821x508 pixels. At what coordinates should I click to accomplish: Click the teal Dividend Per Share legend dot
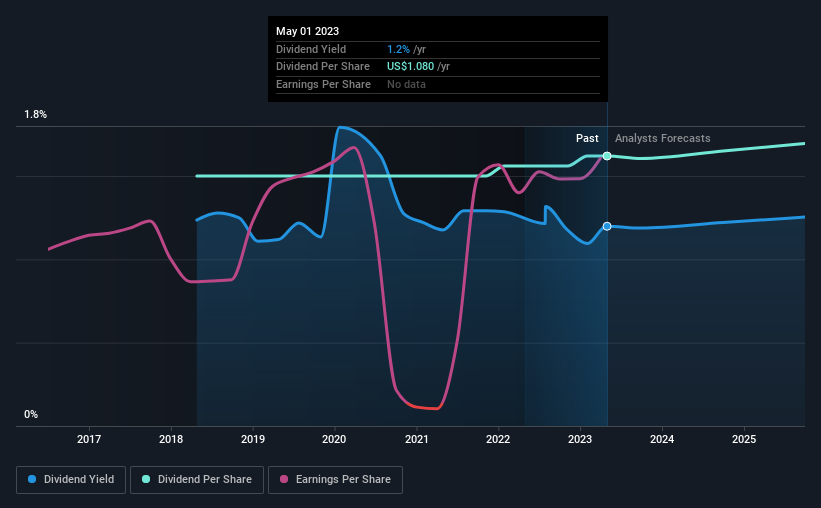point(146,479)
